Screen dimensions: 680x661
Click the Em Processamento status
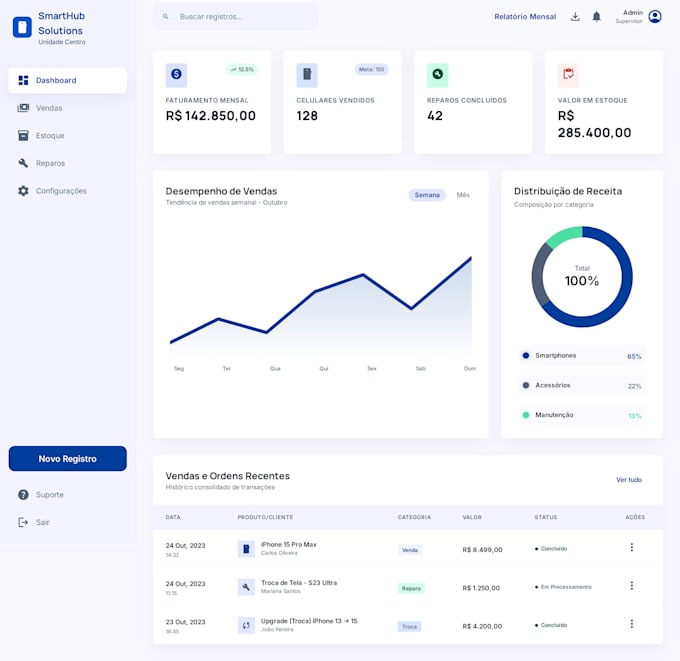pyautogui.click(x=563, y=587)
